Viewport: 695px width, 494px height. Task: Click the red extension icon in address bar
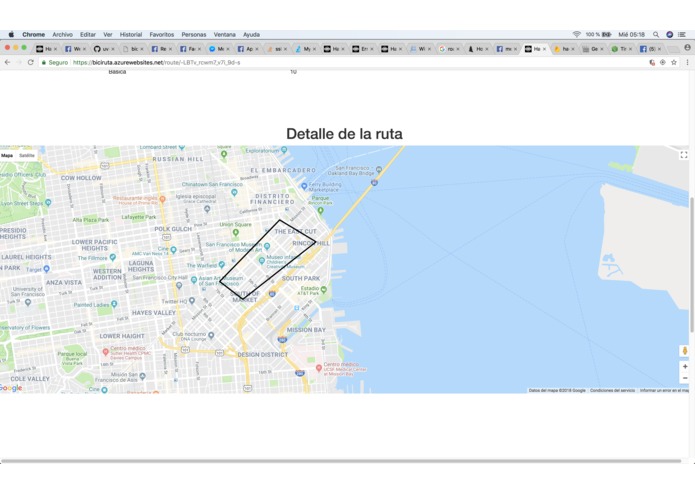coord(652,62)
